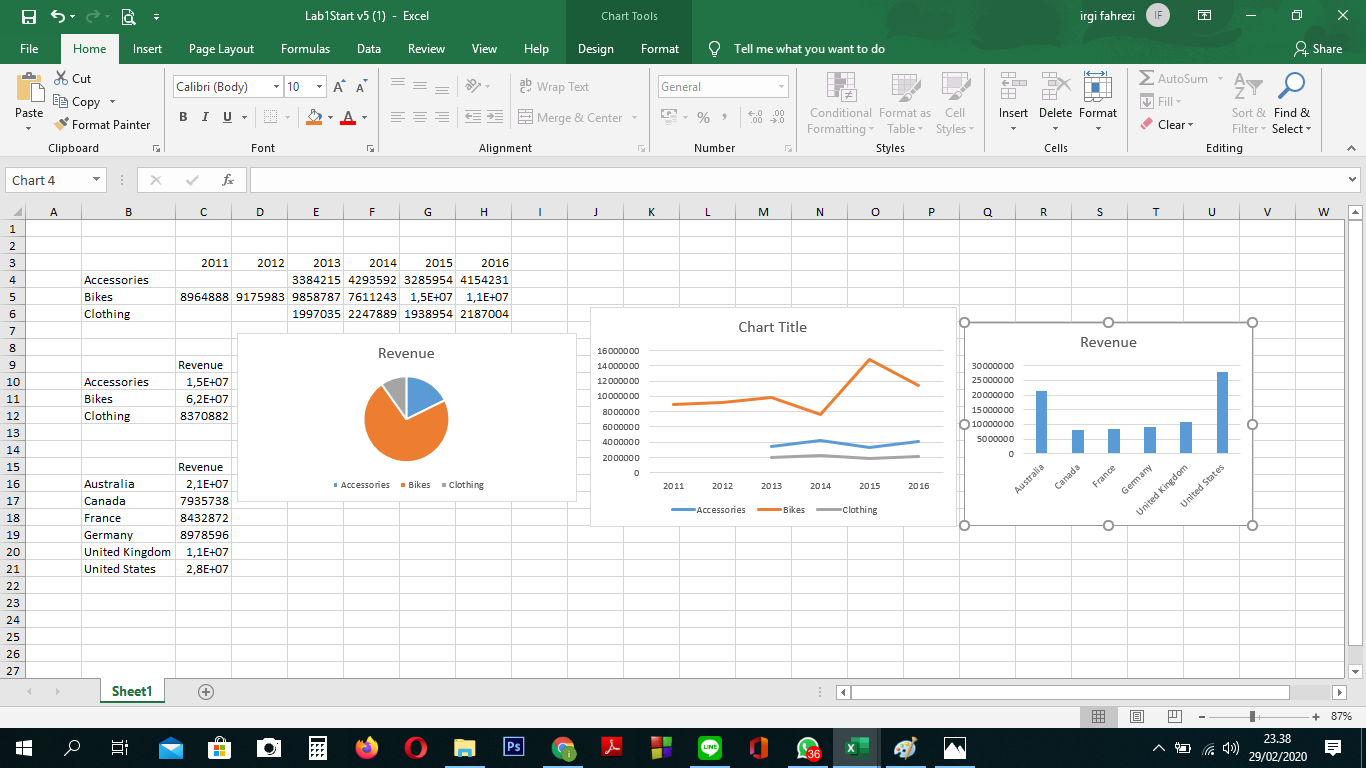Click the Percent Style icon

coord(703,117)
